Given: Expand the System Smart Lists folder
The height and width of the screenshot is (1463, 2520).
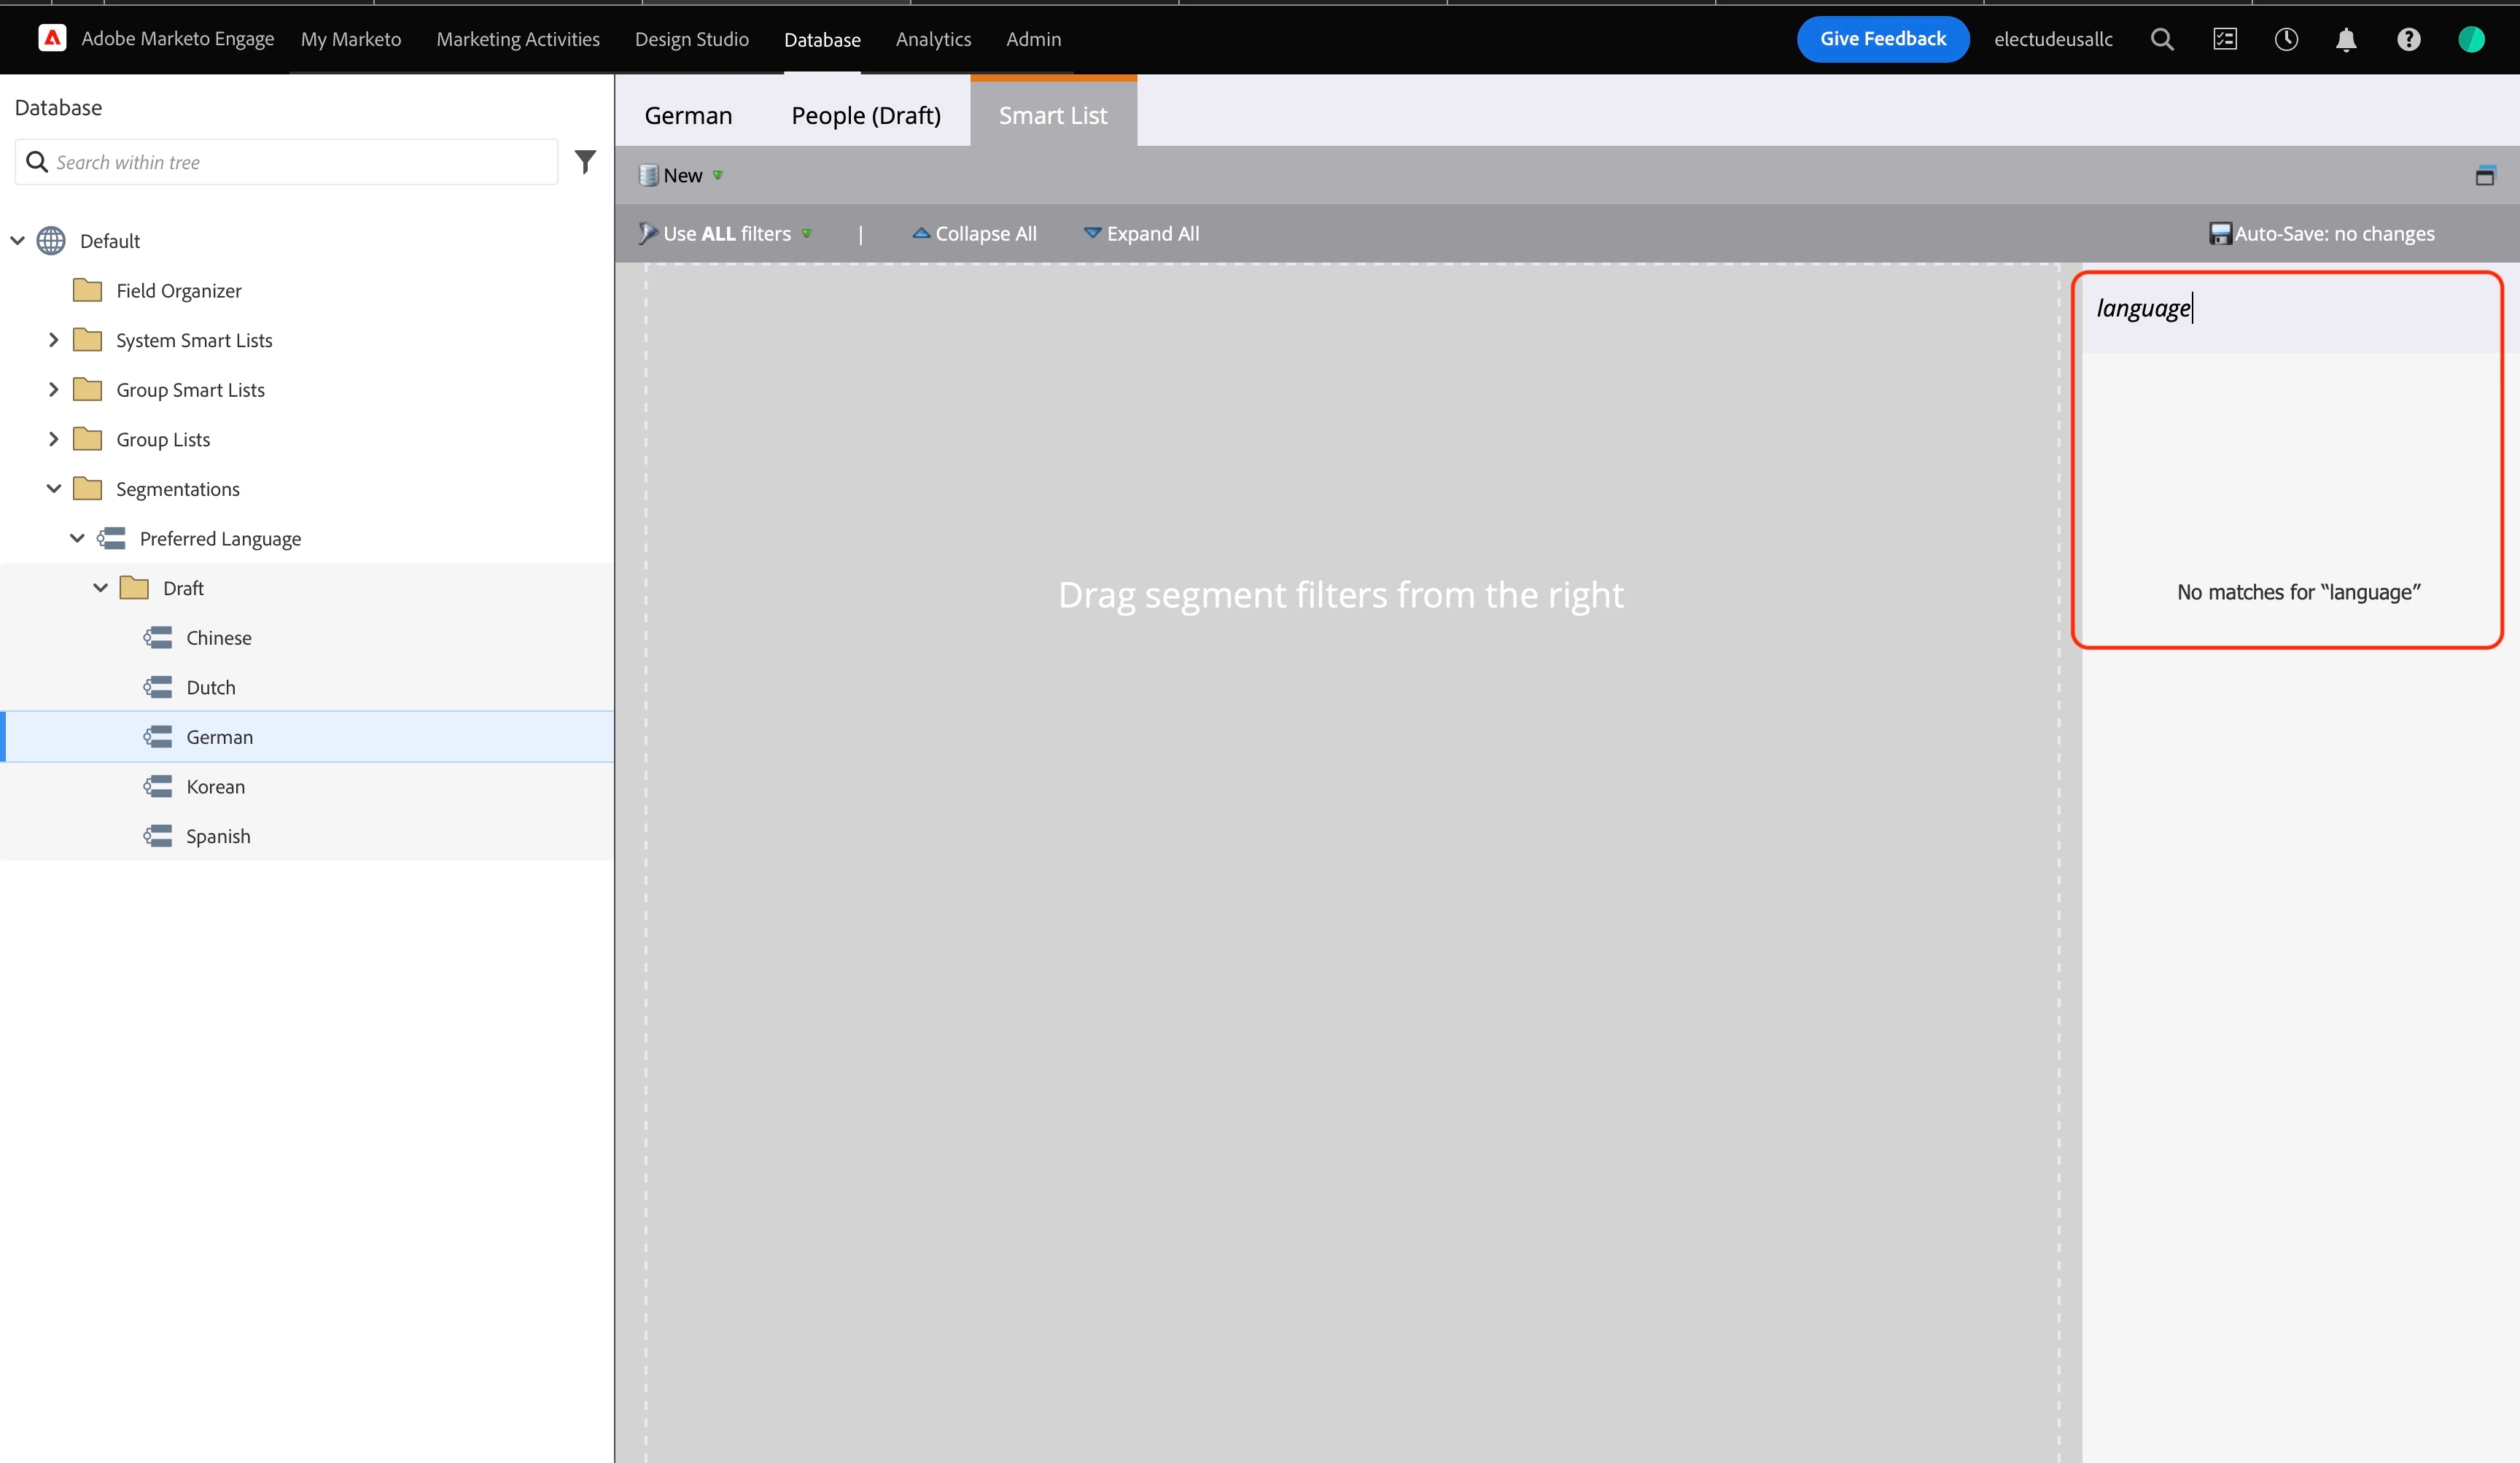Looking at the screenshot, I should (x=54, y=340).
